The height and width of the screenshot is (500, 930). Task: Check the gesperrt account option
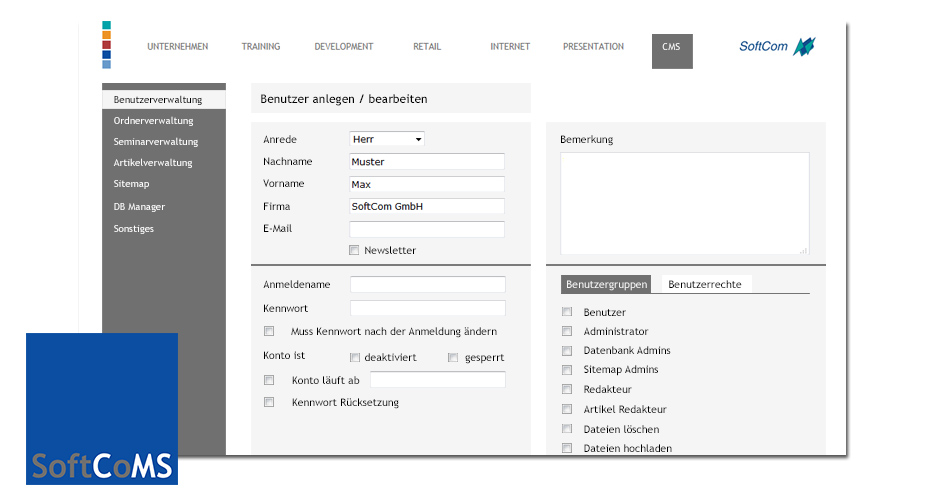pyautogui.click(x=453, y=357)
